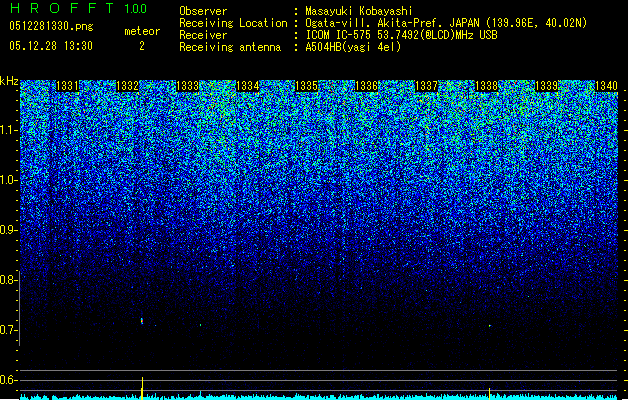
Task: Click the tall yellow signal spike at 1332
Action: coord(142,388)
